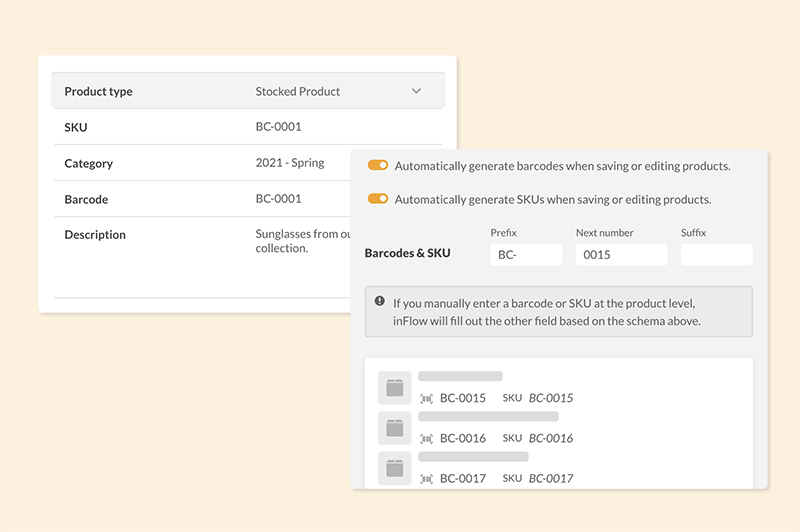Image resolution: width=800 pixels, height=532 pixels.
Task: Select the SKU value BC-0001
Action: click(278, 127)
